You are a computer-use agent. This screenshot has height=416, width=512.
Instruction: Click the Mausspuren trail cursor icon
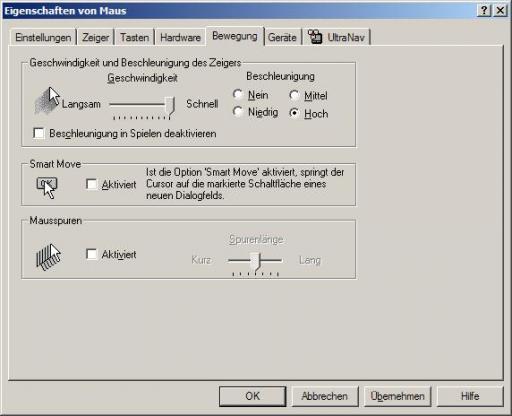(x=48, y=257)
